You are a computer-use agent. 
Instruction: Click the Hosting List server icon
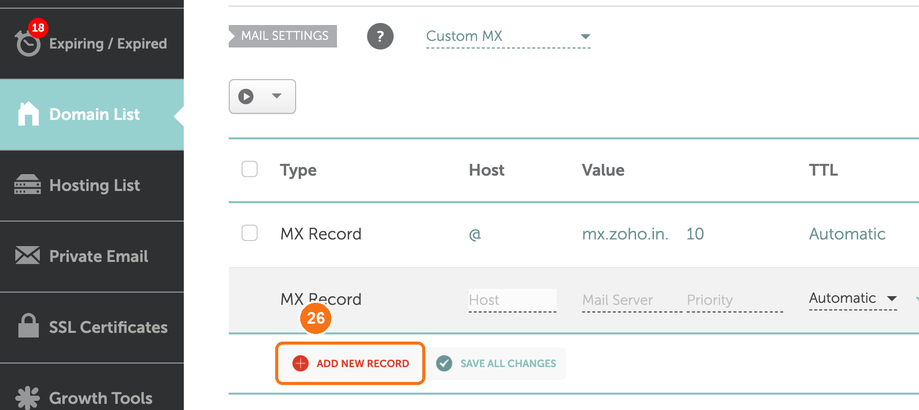coord(28,185)
